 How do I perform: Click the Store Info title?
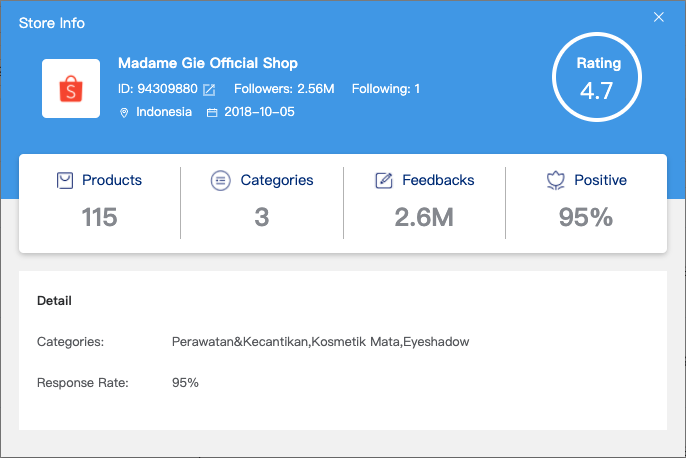52,23
